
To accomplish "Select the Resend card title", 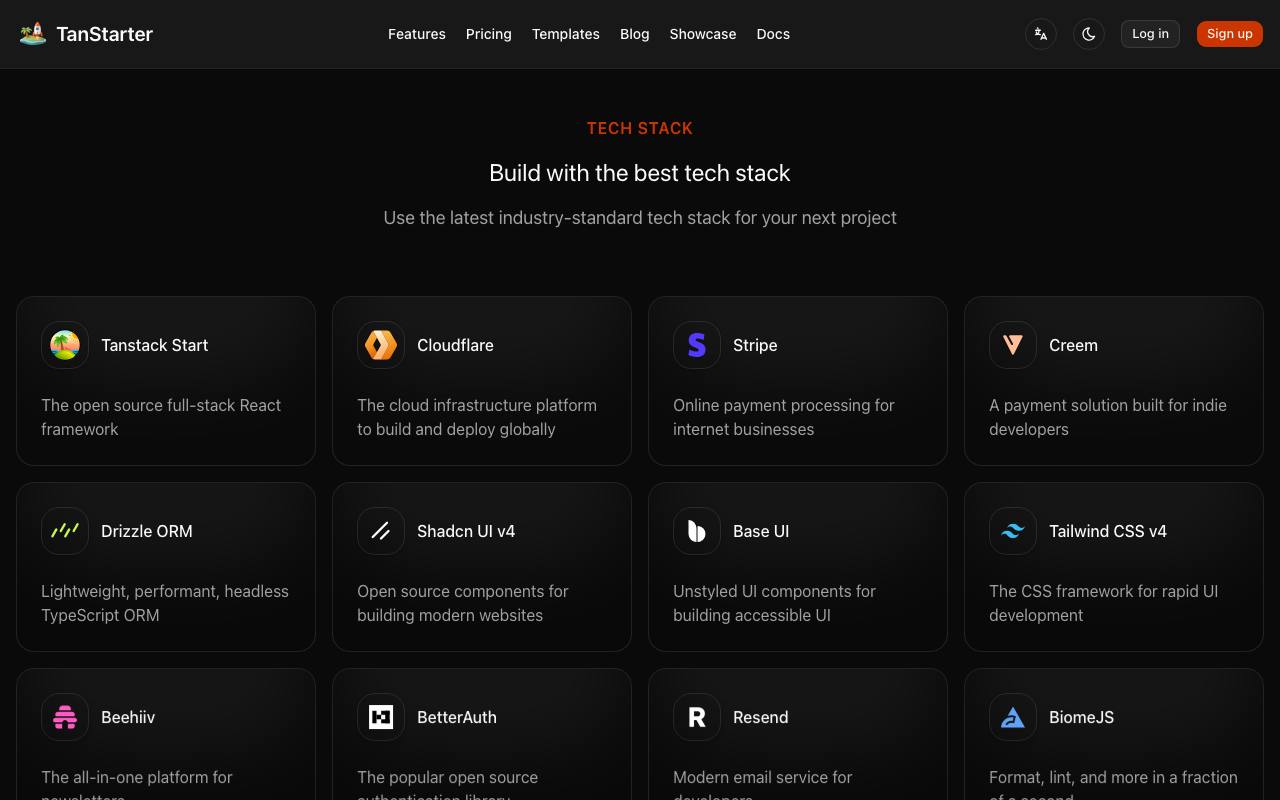I will tap(761, 717).
